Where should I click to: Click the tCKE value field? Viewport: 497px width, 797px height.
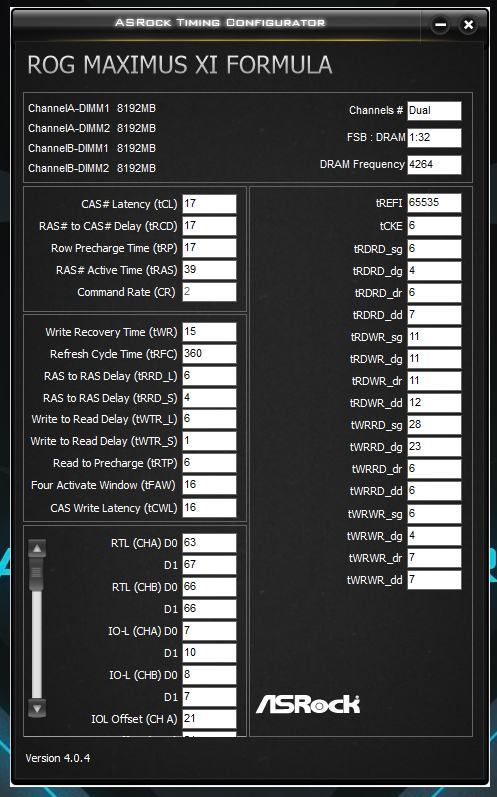pos(434,226)
